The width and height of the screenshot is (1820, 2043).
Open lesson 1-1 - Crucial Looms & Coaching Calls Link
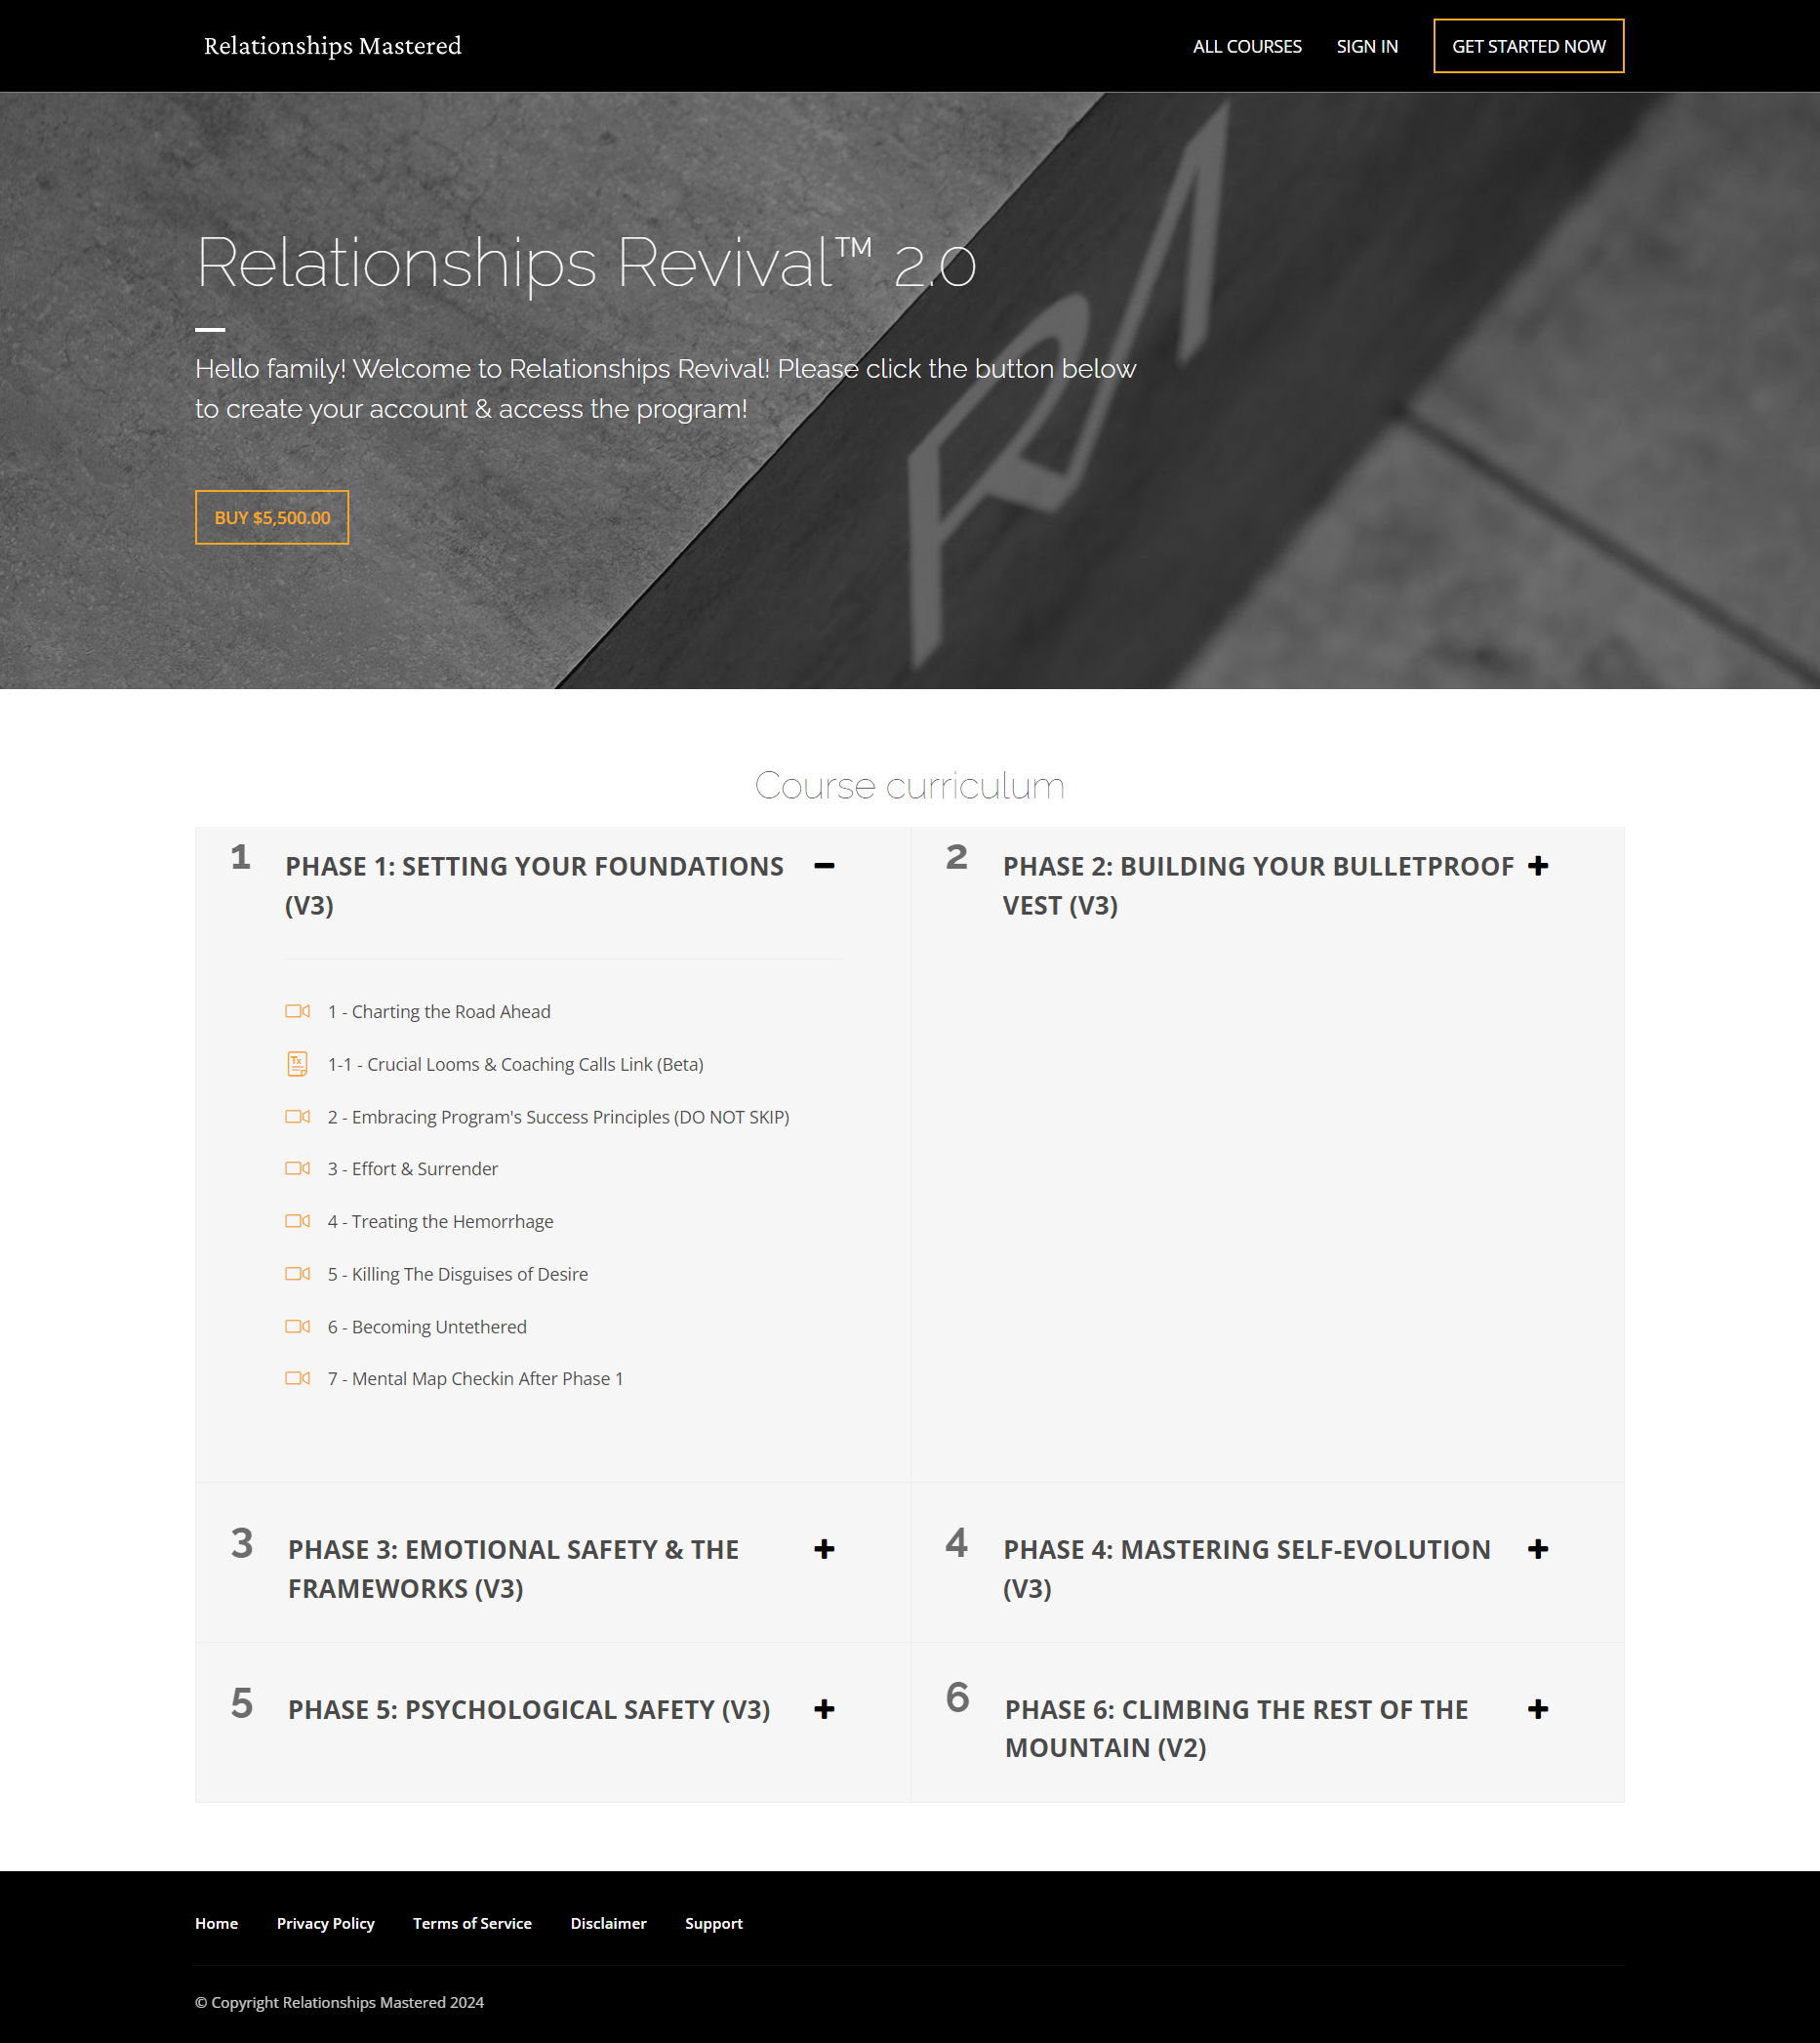coord(515,1064)
